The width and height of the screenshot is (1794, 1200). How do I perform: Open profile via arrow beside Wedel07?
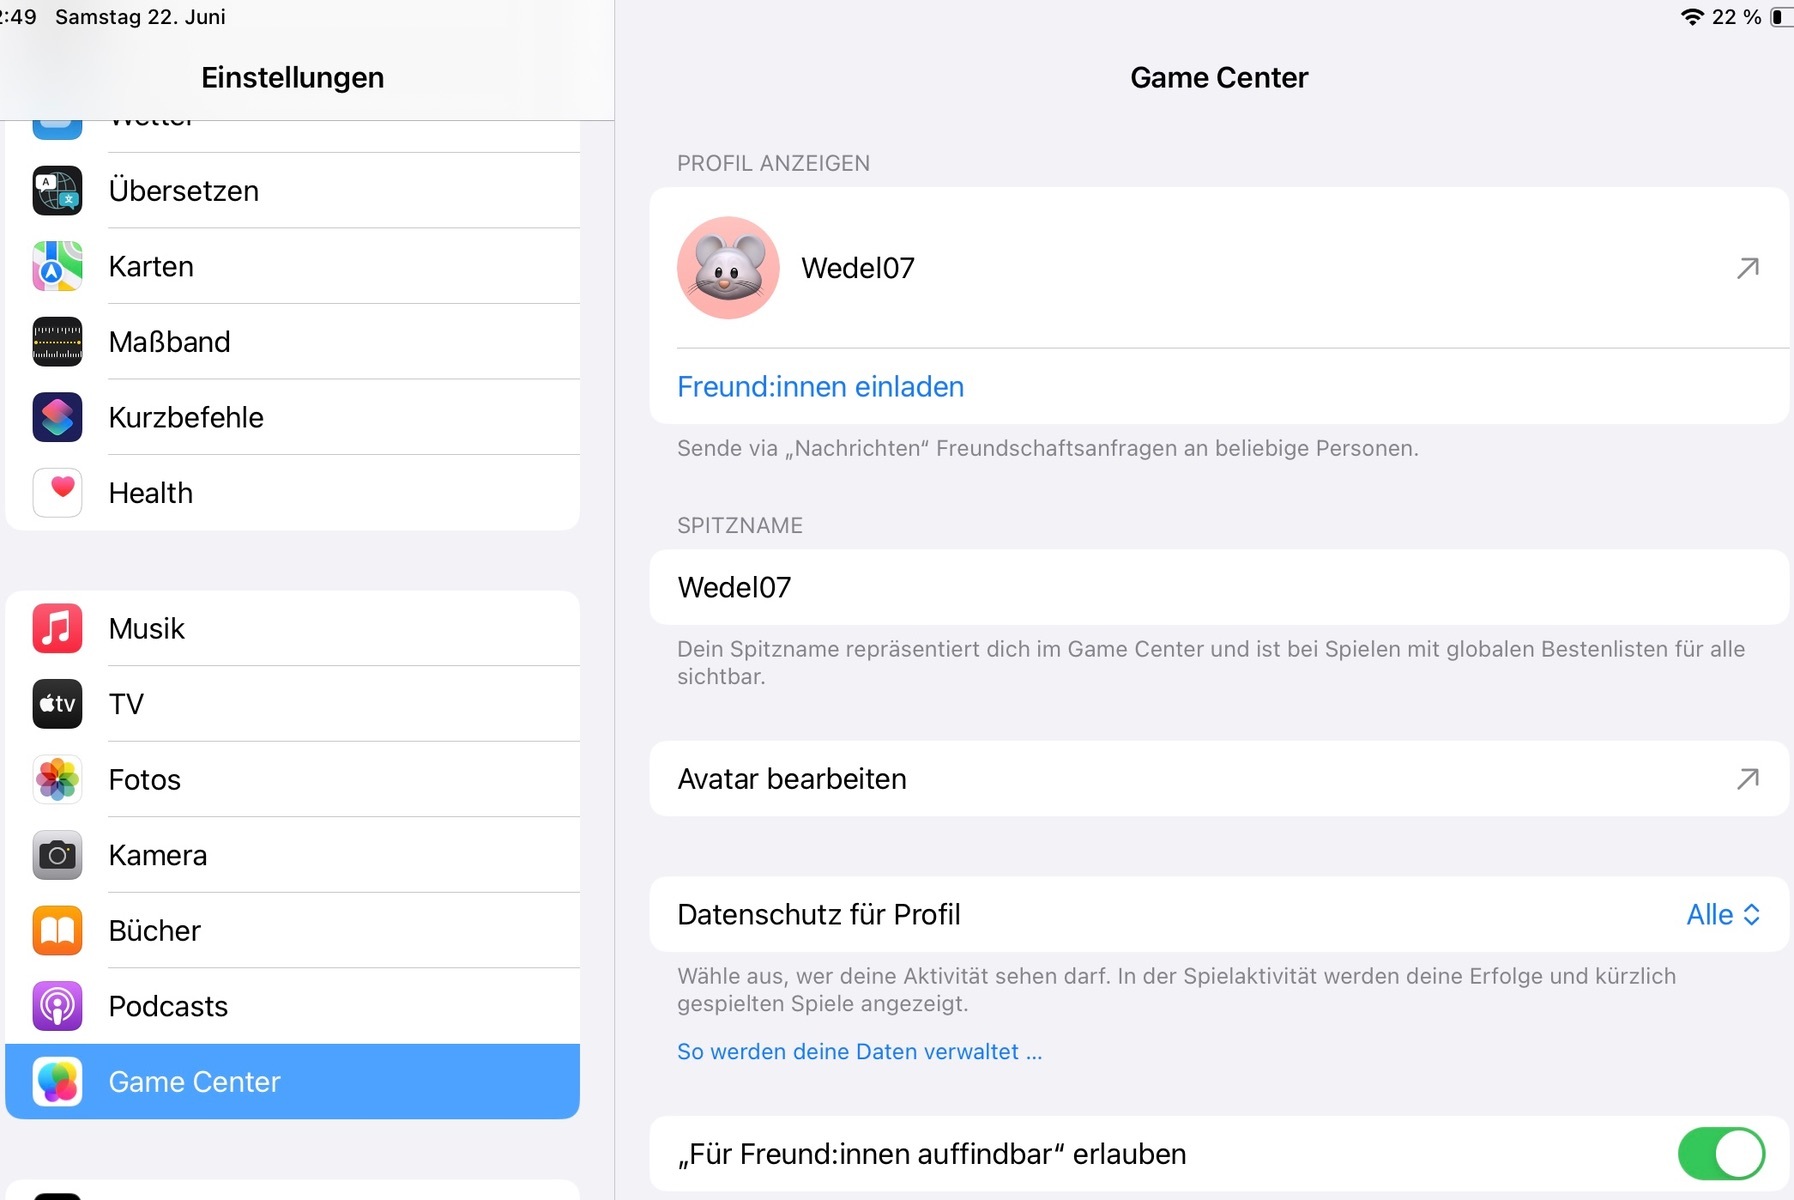pos(1747,268)
